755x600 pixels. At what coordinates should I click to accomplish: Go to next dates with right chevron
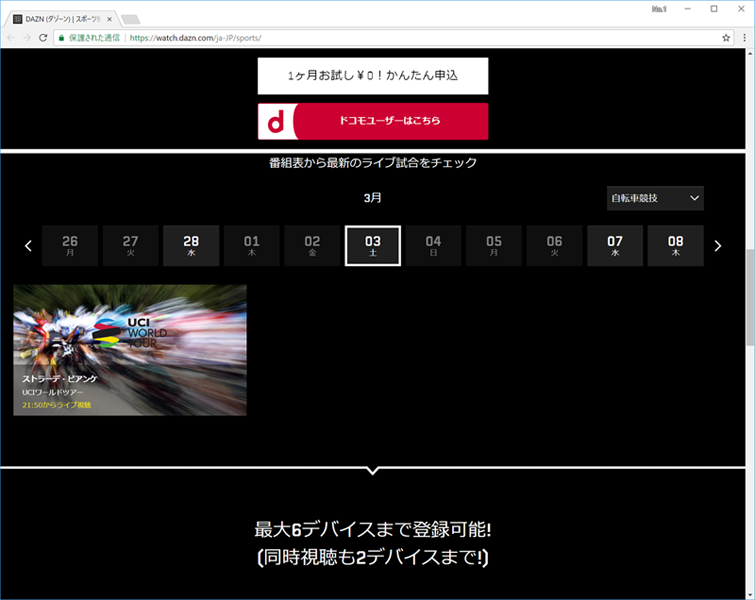tap(718, 246)
